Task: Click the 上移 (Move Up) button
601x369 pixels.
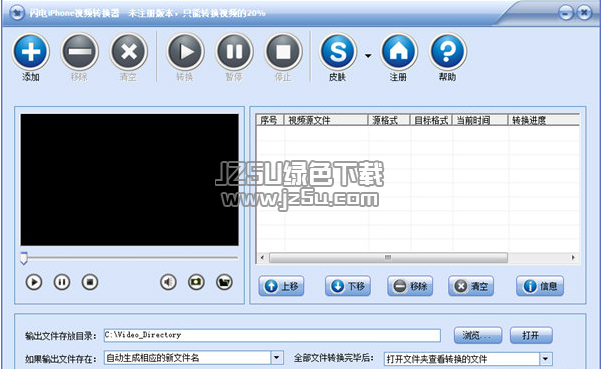Action: point(282,286)
